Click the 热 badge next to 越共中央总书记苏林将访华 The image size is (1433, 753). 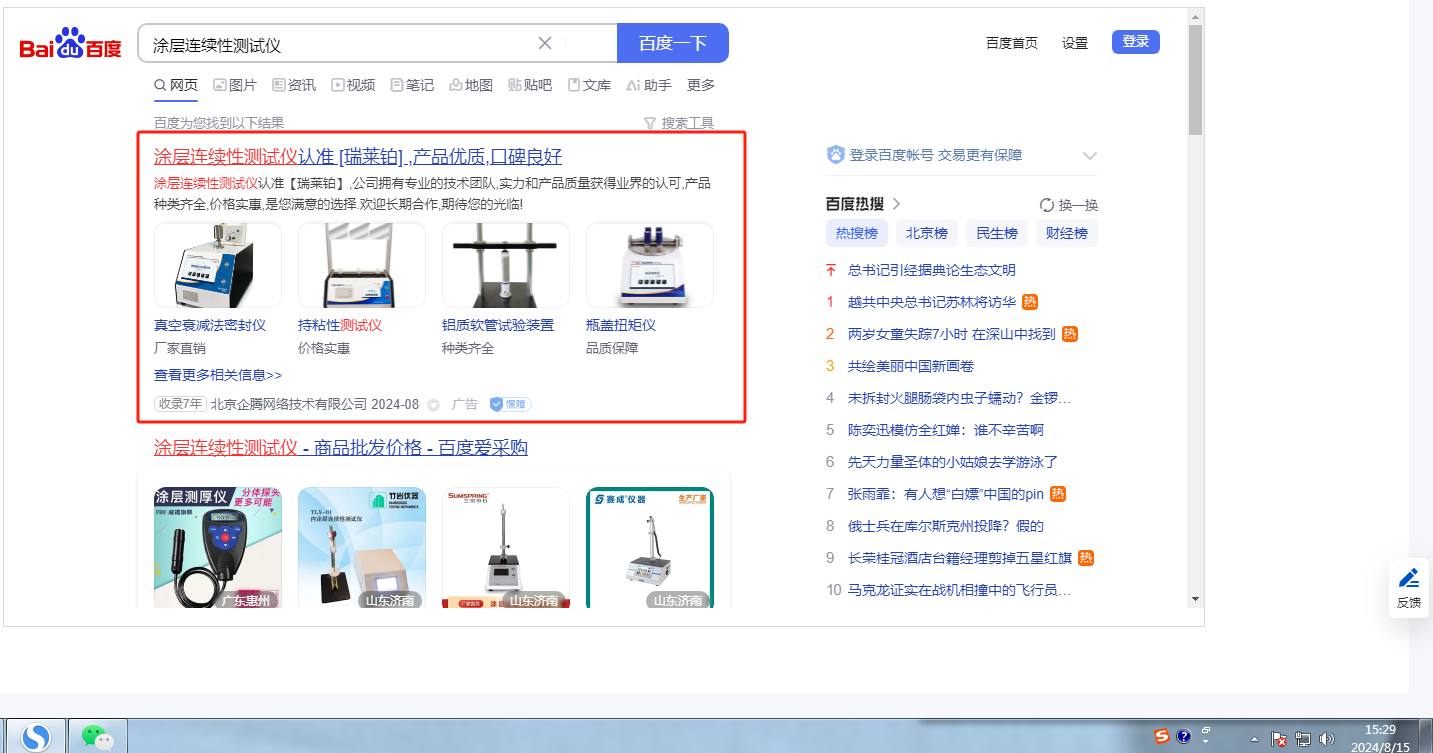tap(1030, 302)
